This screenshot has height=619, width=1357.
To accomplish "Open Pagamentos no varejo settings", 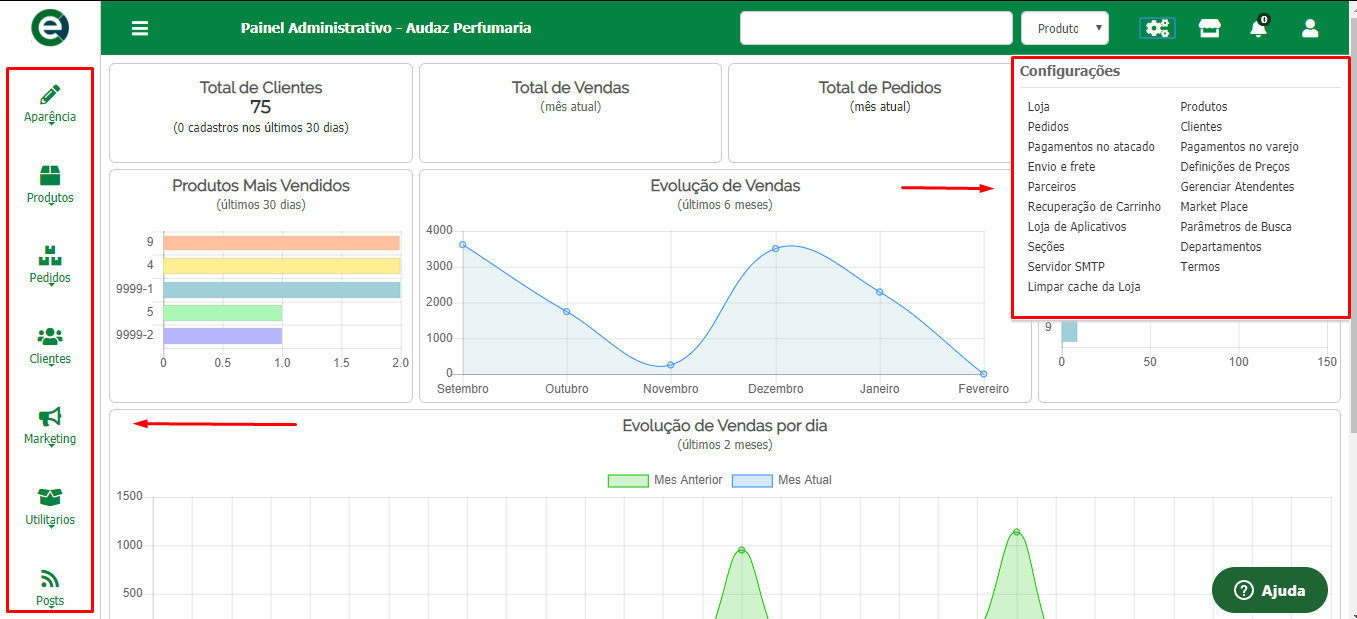I will (x=1240, y=147).
